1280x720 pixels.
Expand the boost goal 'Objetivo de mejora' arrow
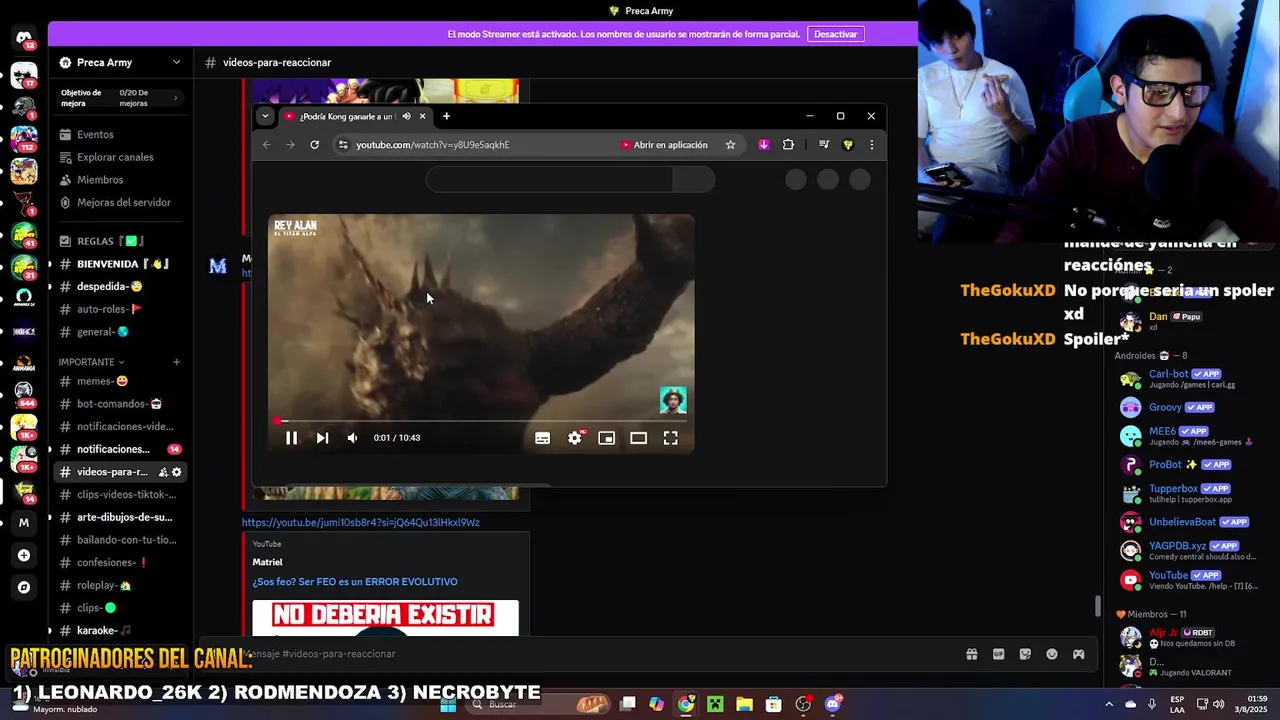coord(175,98)
